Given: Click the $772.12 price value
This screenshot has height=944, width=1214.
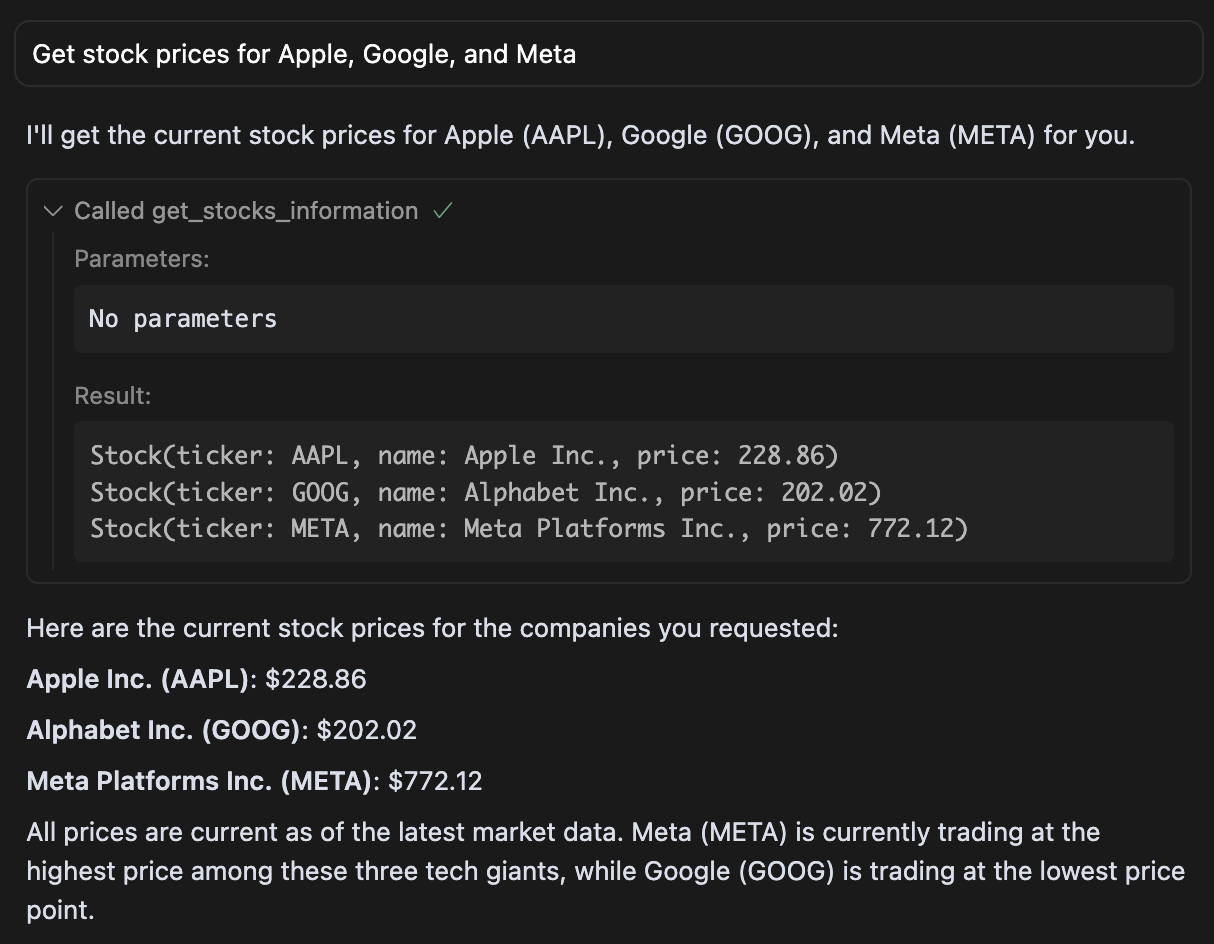Looking at the screenshot, I should point(435,781).
